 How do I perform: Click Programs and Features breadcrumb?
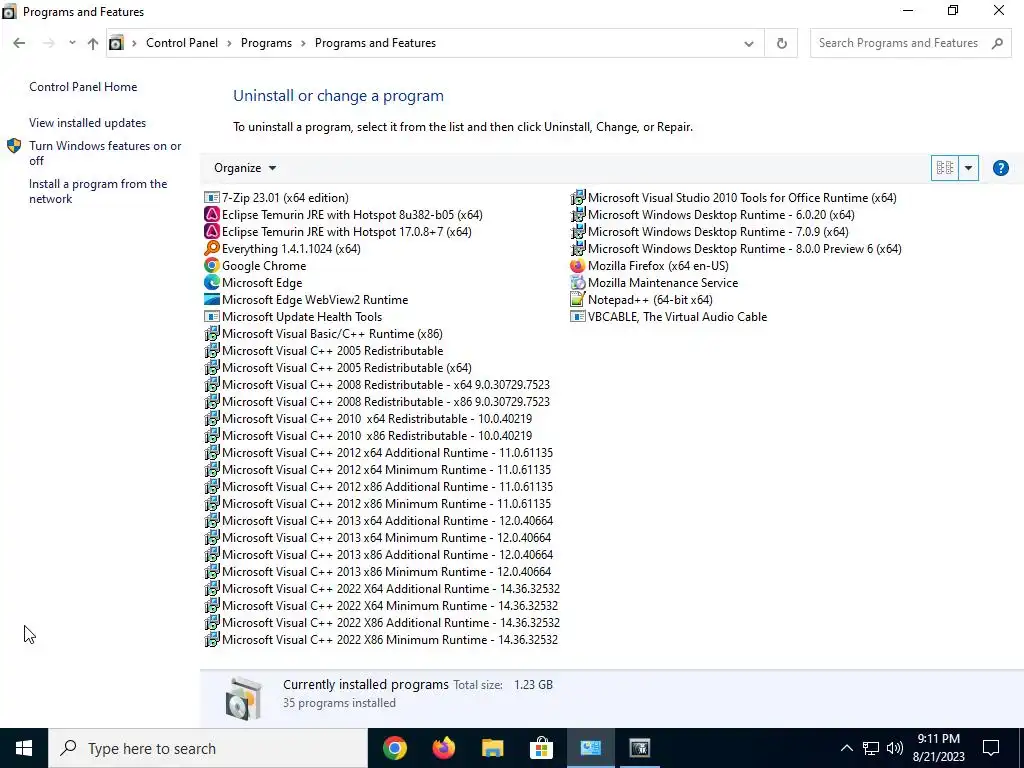376,43
